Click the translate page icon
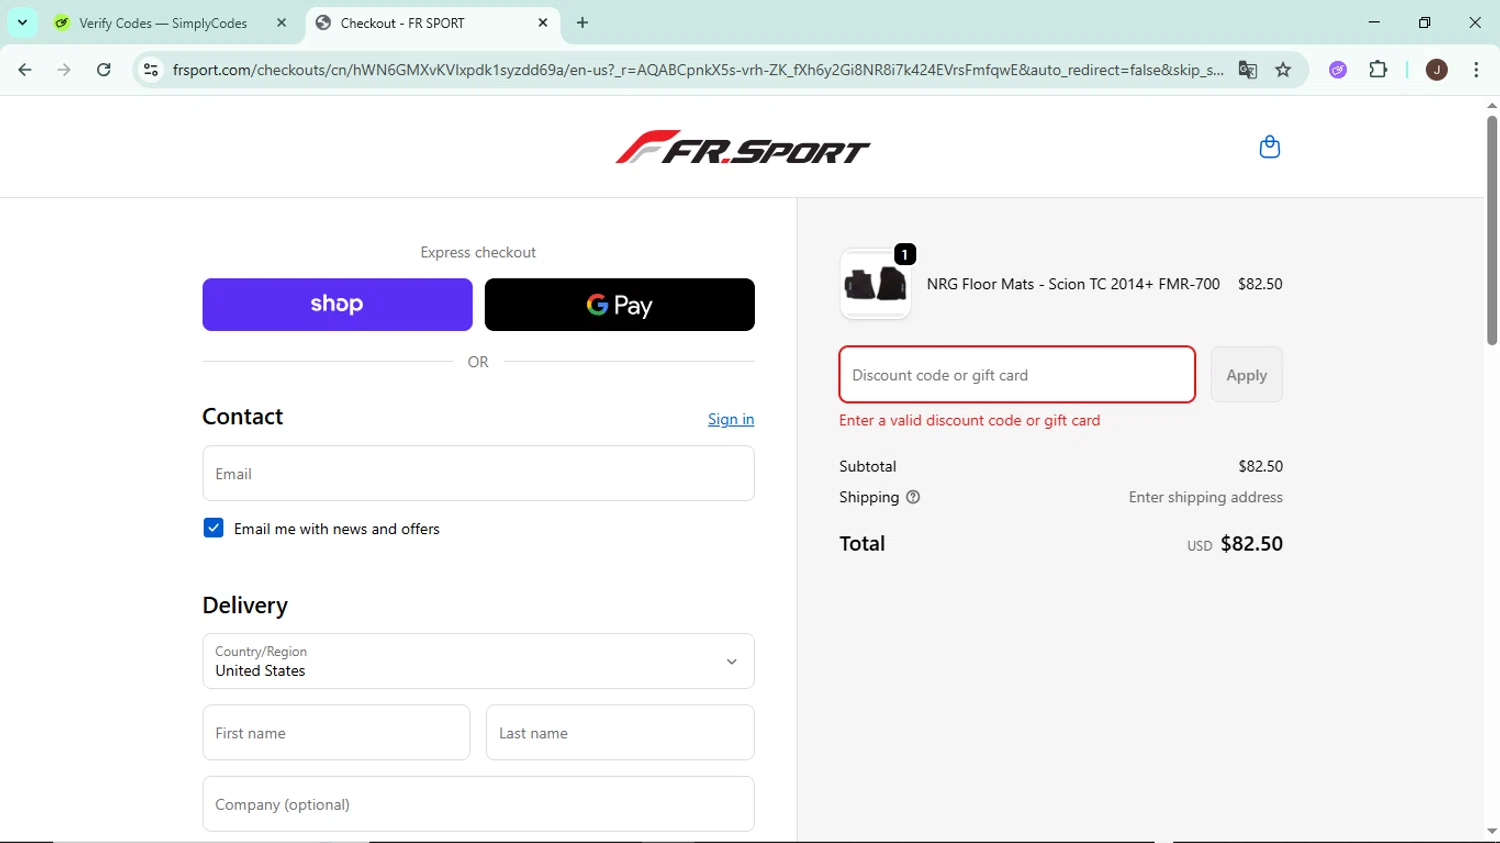Viewport: 1500px width, 843px height. (x=1247, y=70)
